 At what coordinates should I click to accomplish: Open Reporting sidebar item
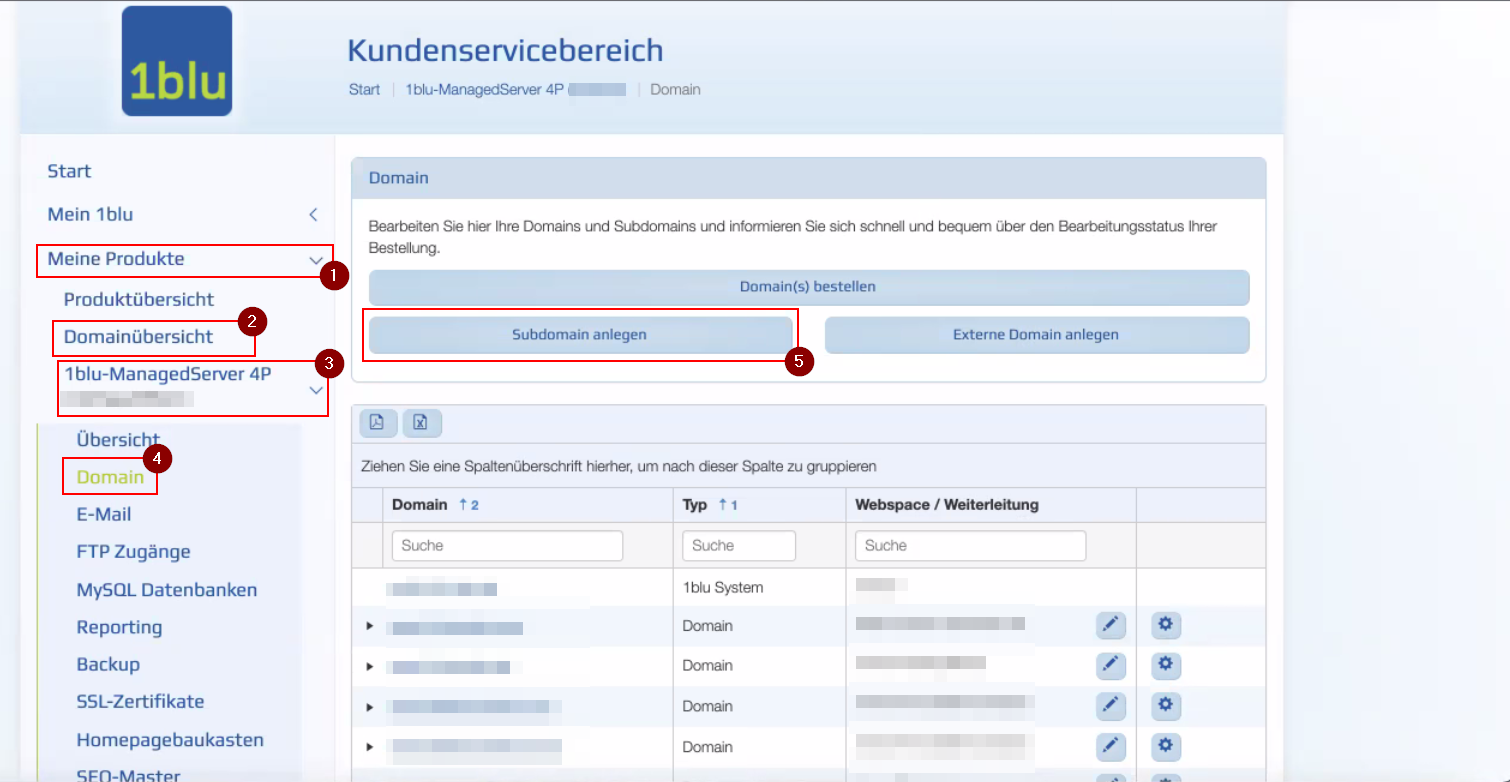119,627
